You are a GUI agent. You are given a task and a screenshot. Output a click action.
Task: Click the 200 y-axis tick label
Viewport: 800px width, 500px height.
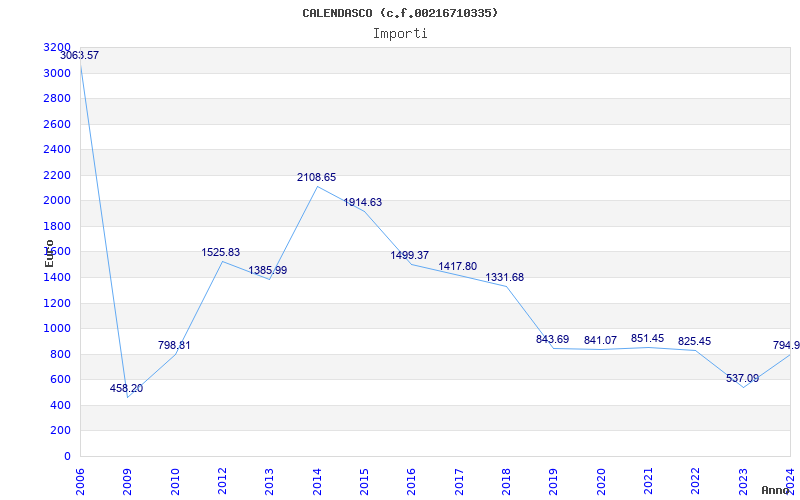coord(60,431)
